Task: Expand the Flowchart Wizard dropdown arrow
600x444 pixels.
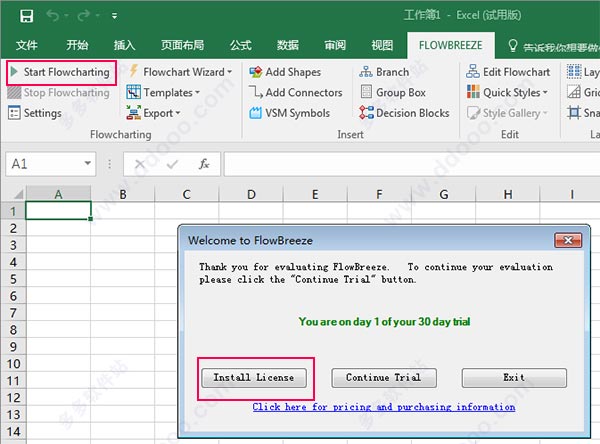Action: point(230,72)
